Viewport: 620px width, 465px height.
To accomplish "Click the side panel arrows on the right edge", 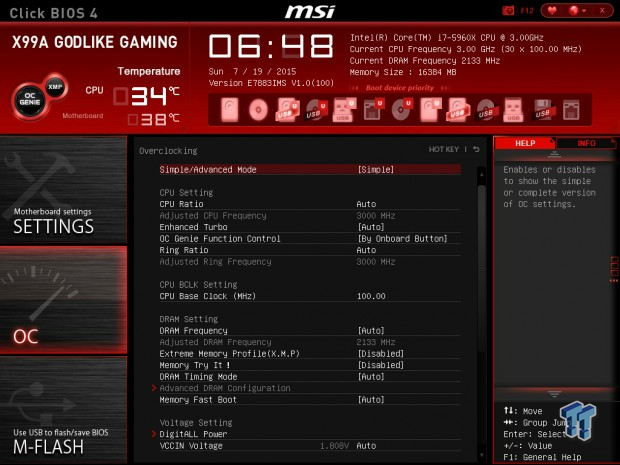I will point(614,270).
